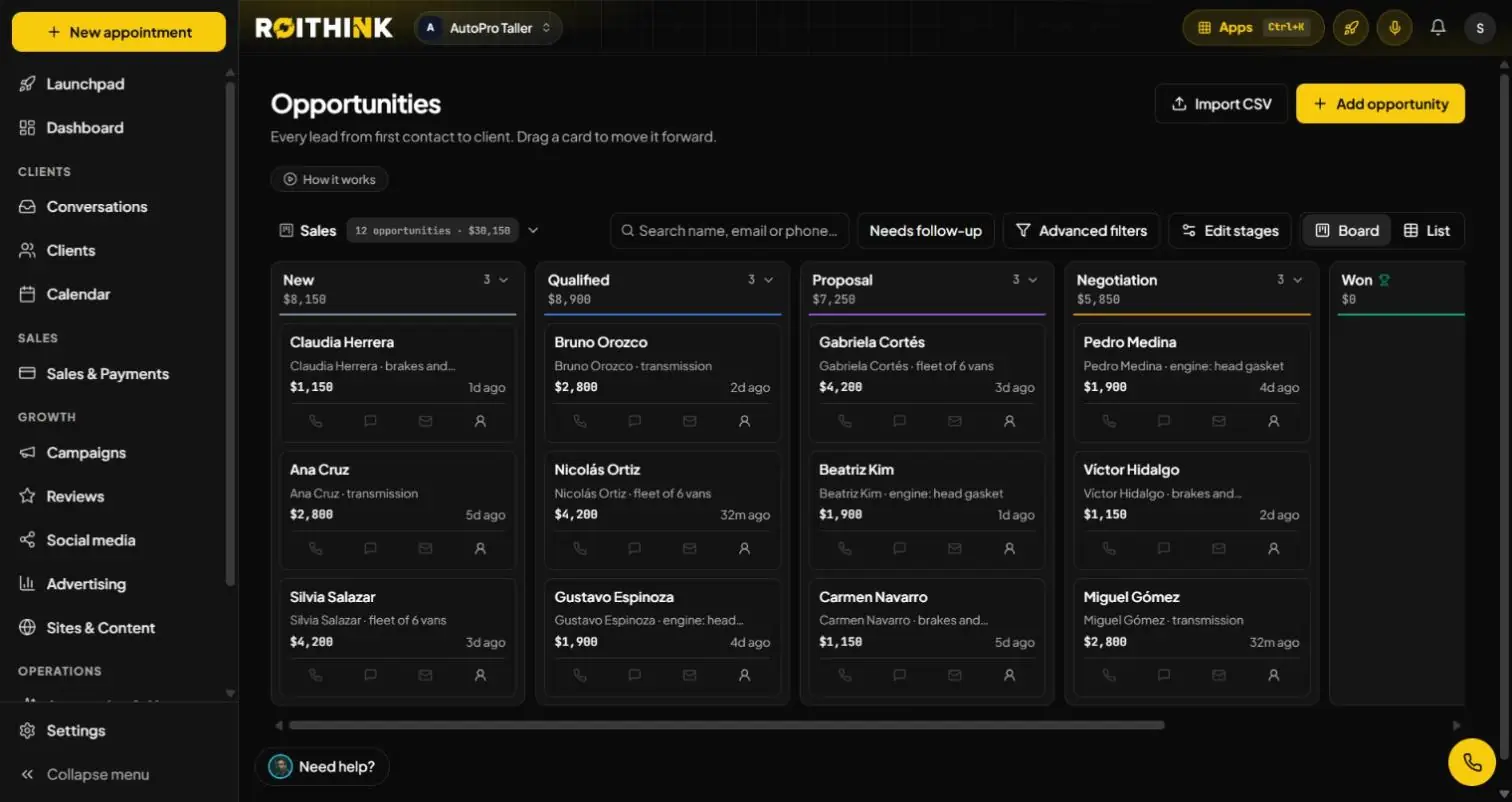Viewport: 1512px width, 802px height.
Task: Click person icon on Pedro Medina card
Action: (1273, 421)
